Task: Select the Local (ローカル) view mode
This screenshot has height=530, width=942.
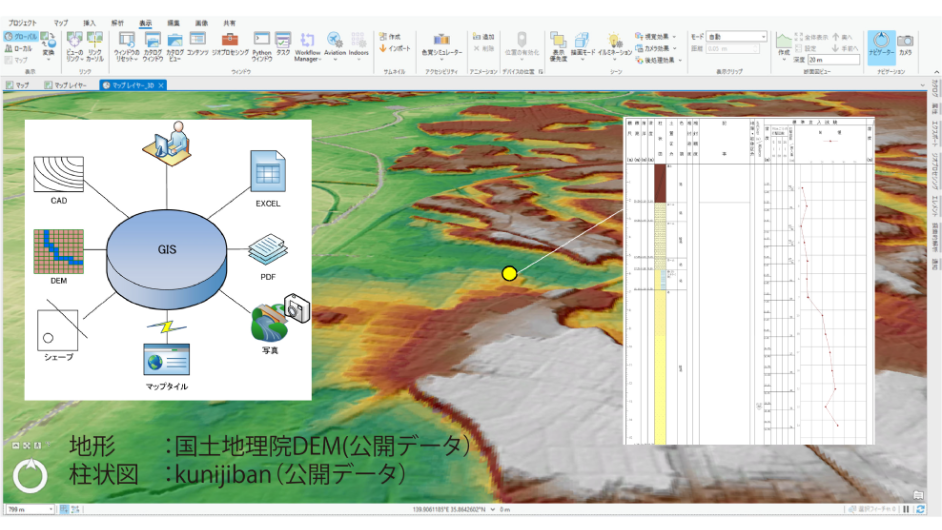Action: [x=19, y=48]
